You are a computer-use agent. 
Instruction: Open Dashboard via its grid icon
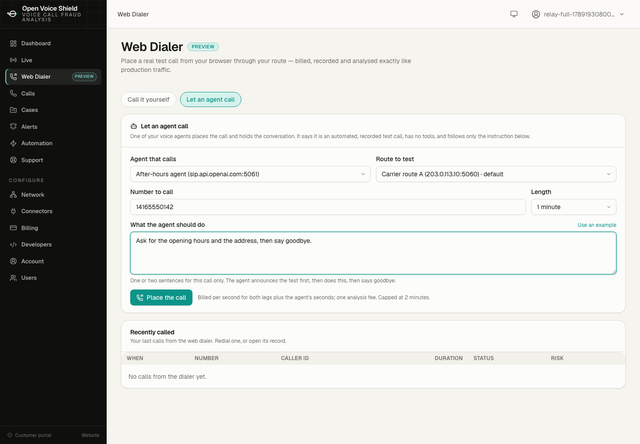point(13,43)
